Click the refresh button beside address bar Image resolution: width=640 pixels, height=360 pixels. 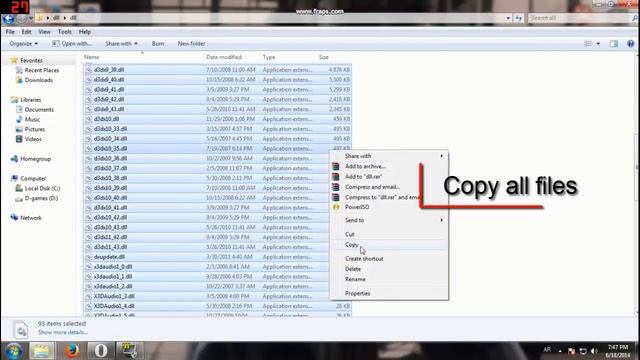point(518,18)
